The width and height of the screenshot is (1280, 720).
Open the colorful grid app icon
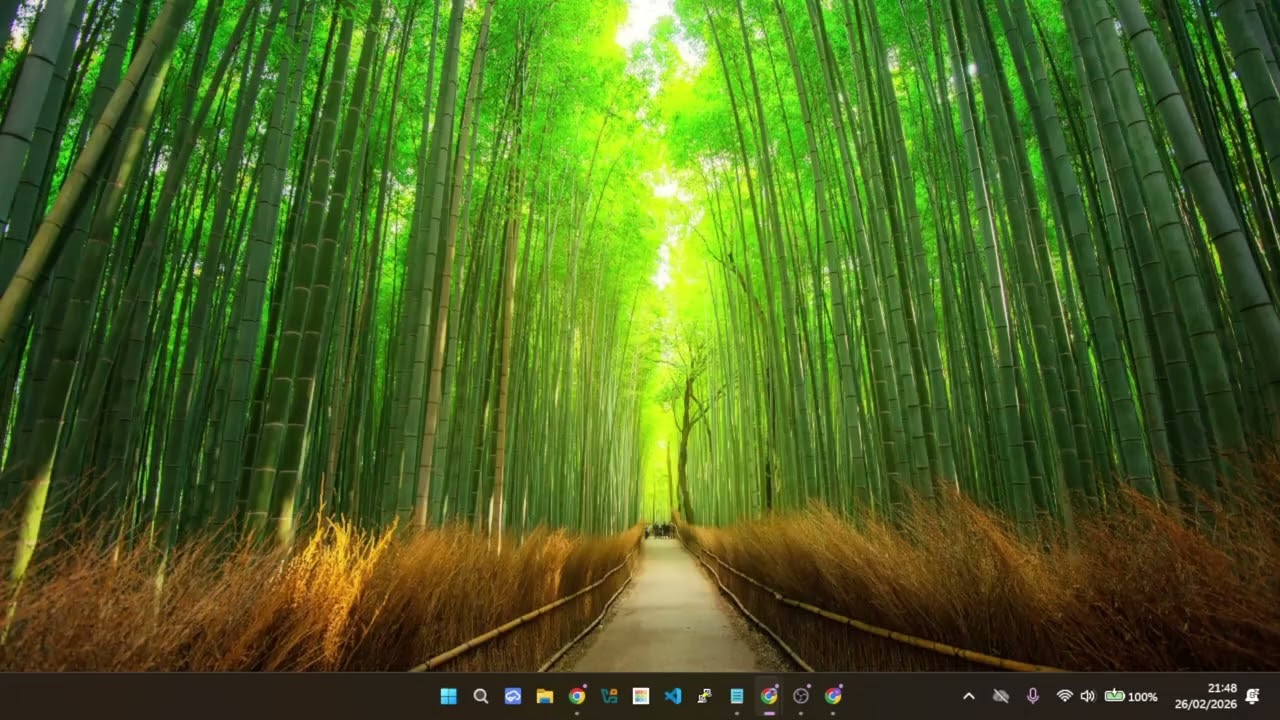(x=641, y=696)
